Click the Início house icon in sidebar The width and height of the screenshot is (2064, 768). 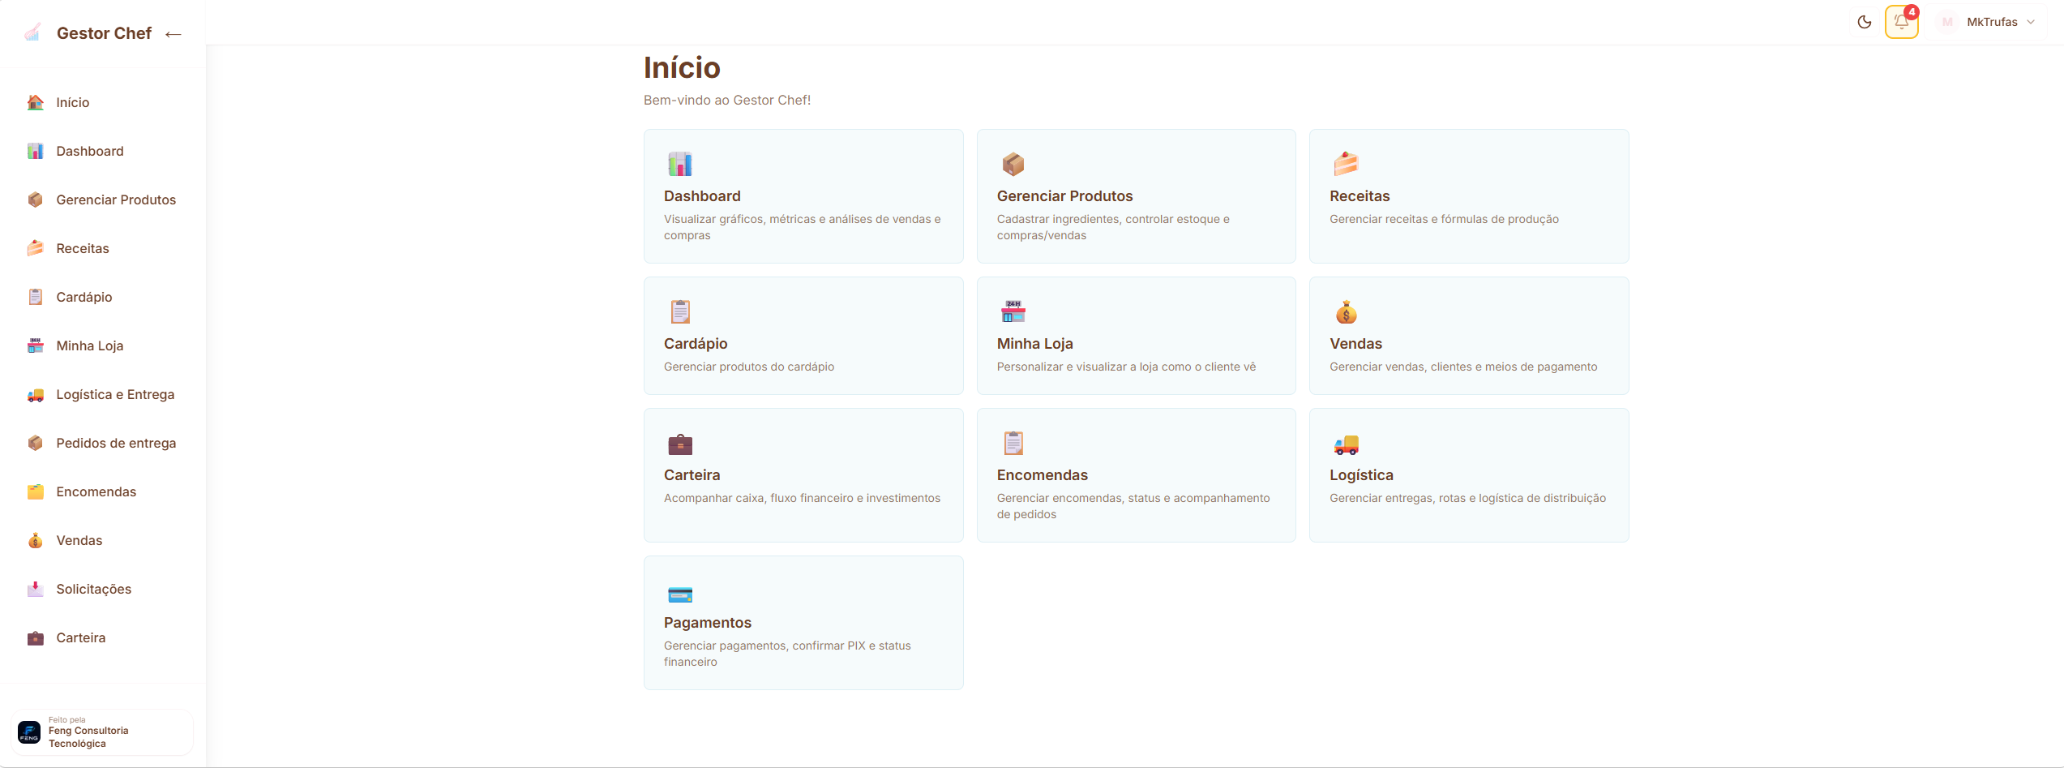tap(35, 102)
